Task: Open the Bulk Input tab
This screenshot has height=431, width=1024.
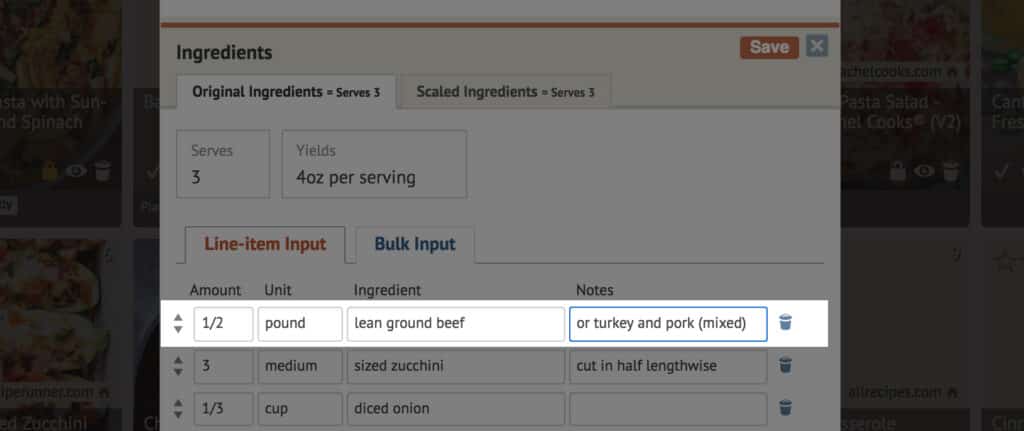Action: pos(415,244)
